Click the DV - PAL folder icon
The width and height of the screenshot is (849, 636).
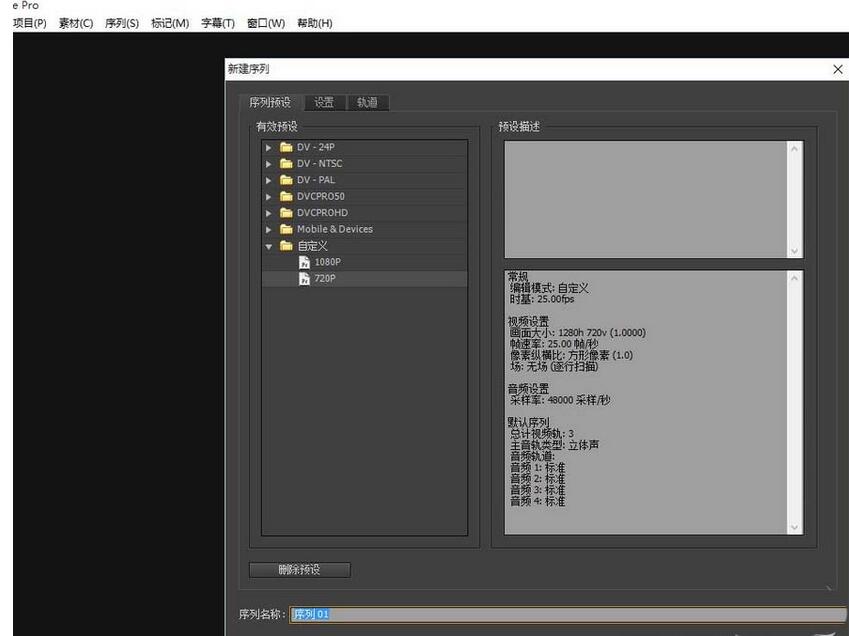[x=286, y=180]
